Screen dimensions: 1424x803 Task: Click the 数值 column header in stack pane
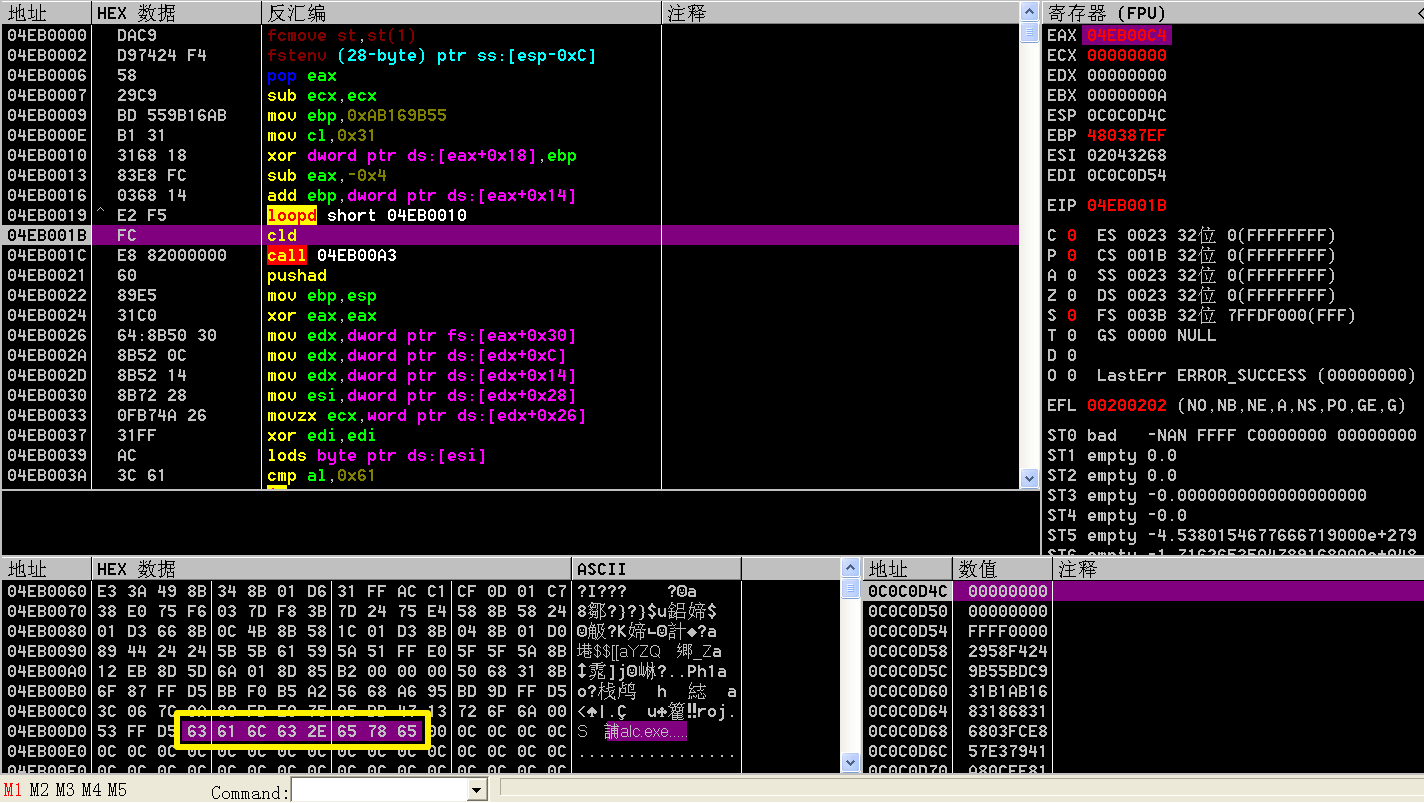pos(1002,569)
